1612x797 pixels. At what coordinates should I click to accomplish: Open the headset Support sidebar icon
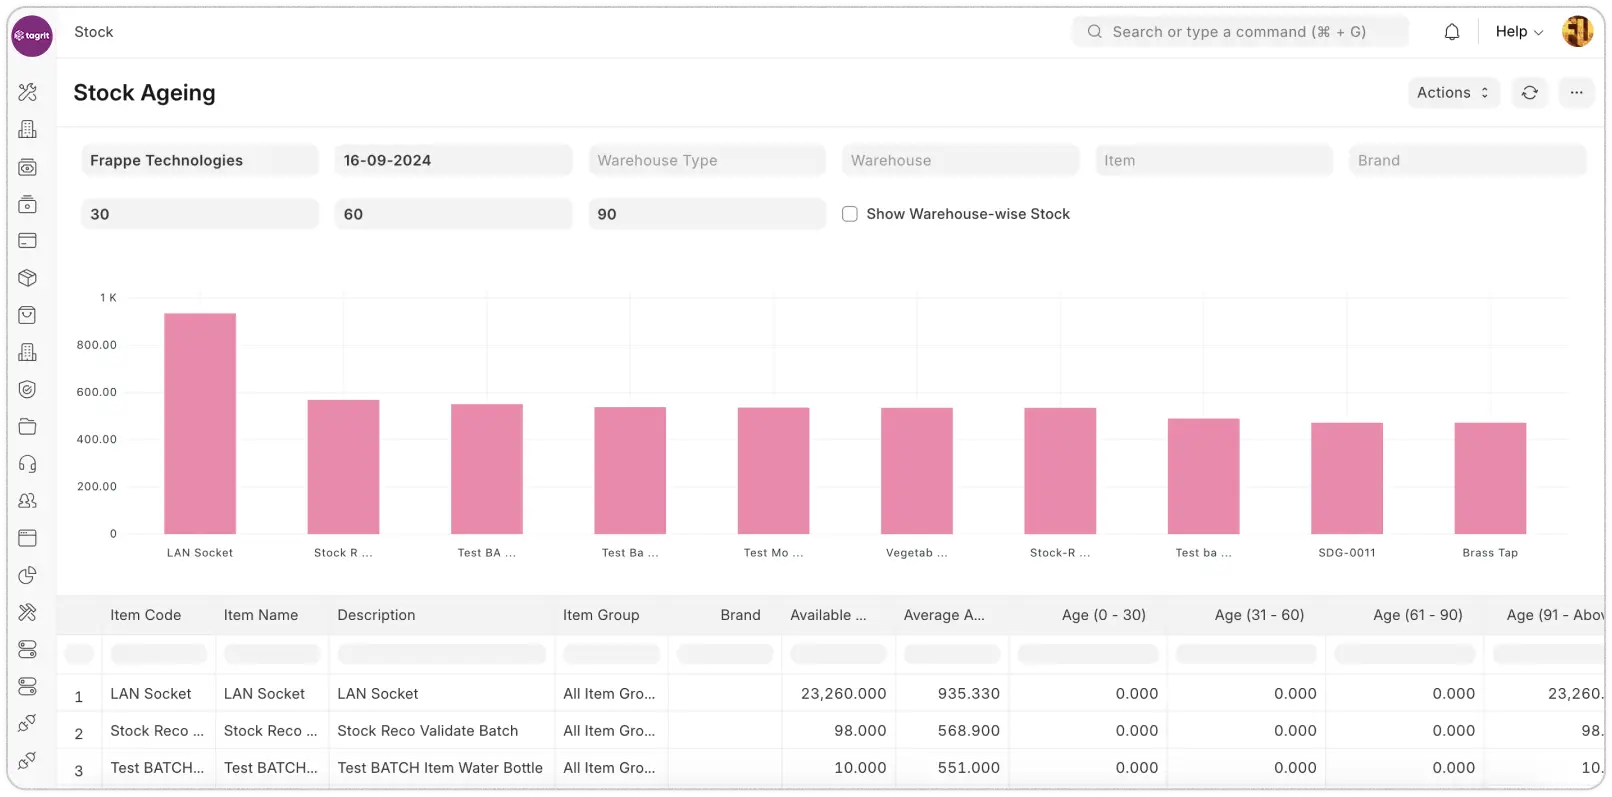pos(28,464)
